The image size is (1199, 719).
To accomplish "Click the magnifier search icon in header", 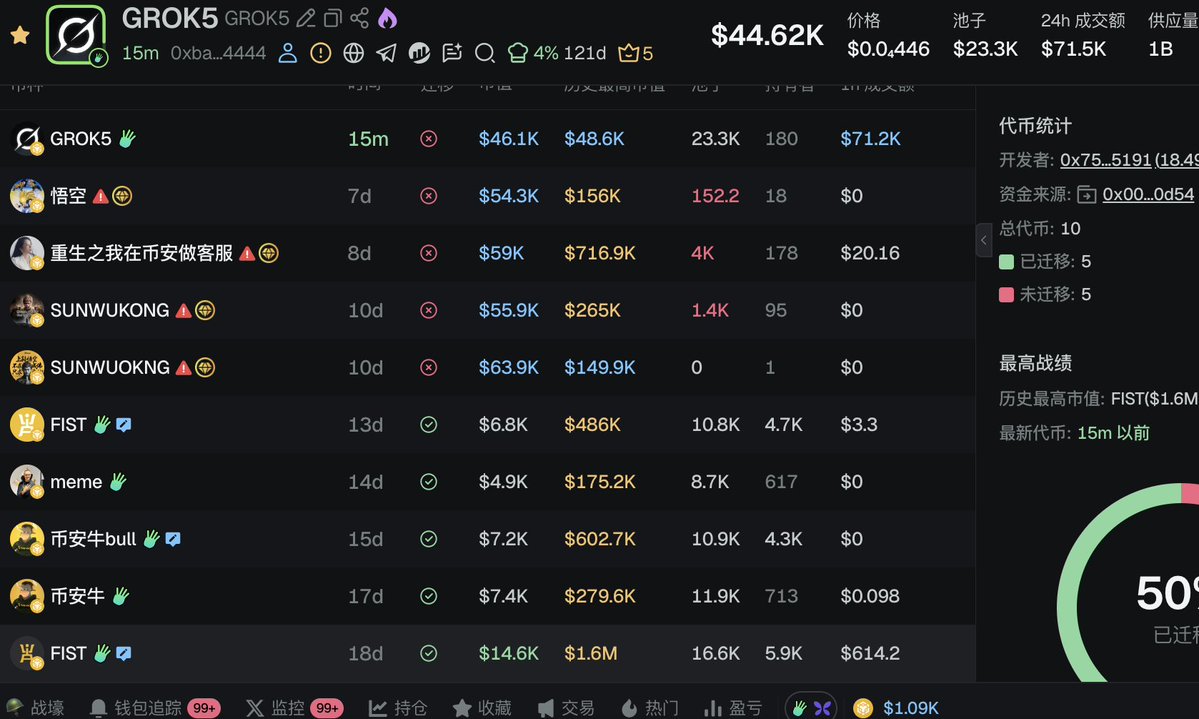I will pyautogui.click(x=485, y=53).
